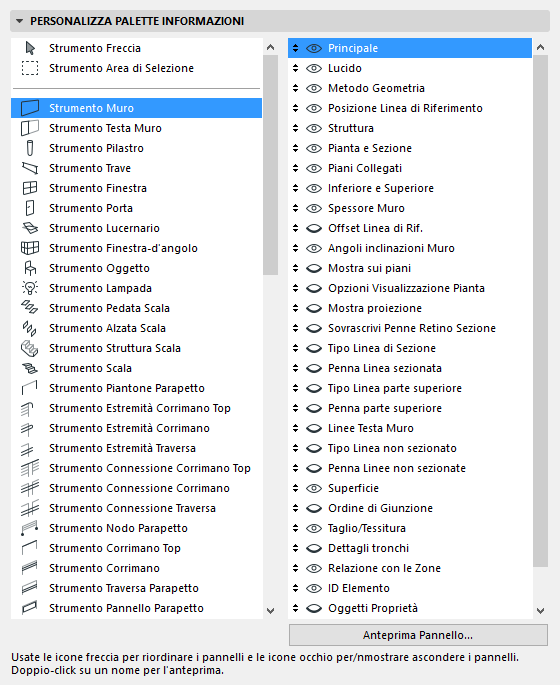Select the Strumento Estremità Corrimano entry
Viewport: 560px width, 685px height.
[136, 428]
